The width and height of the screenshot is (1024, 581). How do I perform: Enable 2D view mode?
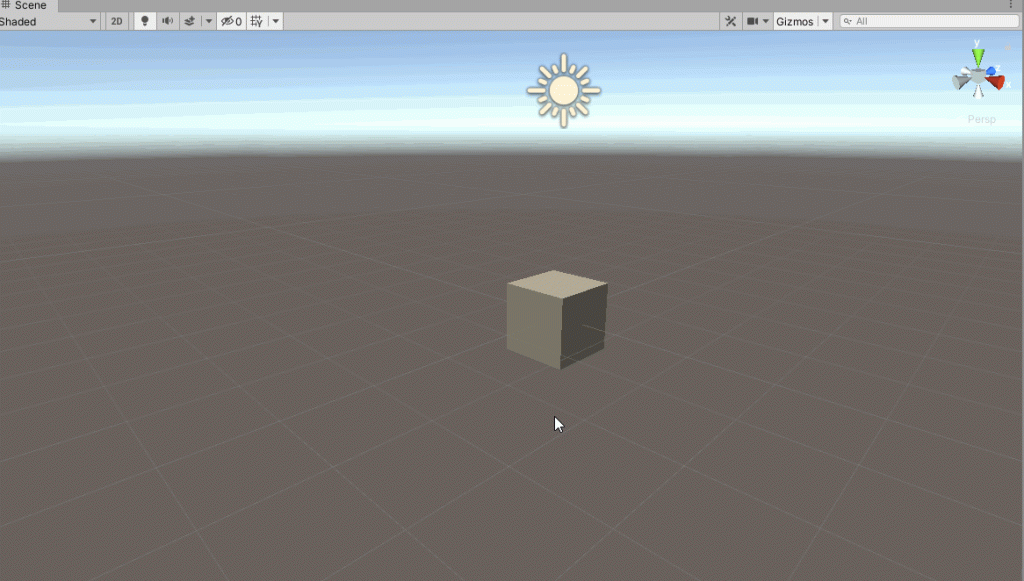[116, 20]
